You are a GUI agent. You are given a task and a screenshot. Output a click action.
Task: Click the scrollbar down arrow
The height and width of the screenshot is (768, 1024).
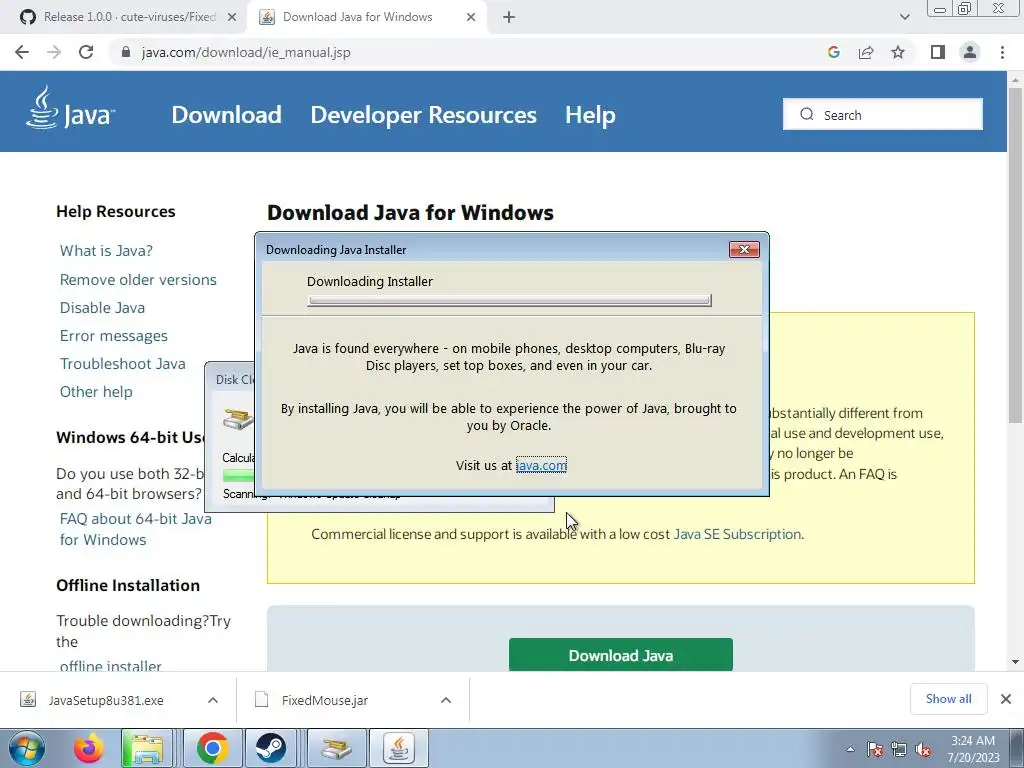(1015, 662)
